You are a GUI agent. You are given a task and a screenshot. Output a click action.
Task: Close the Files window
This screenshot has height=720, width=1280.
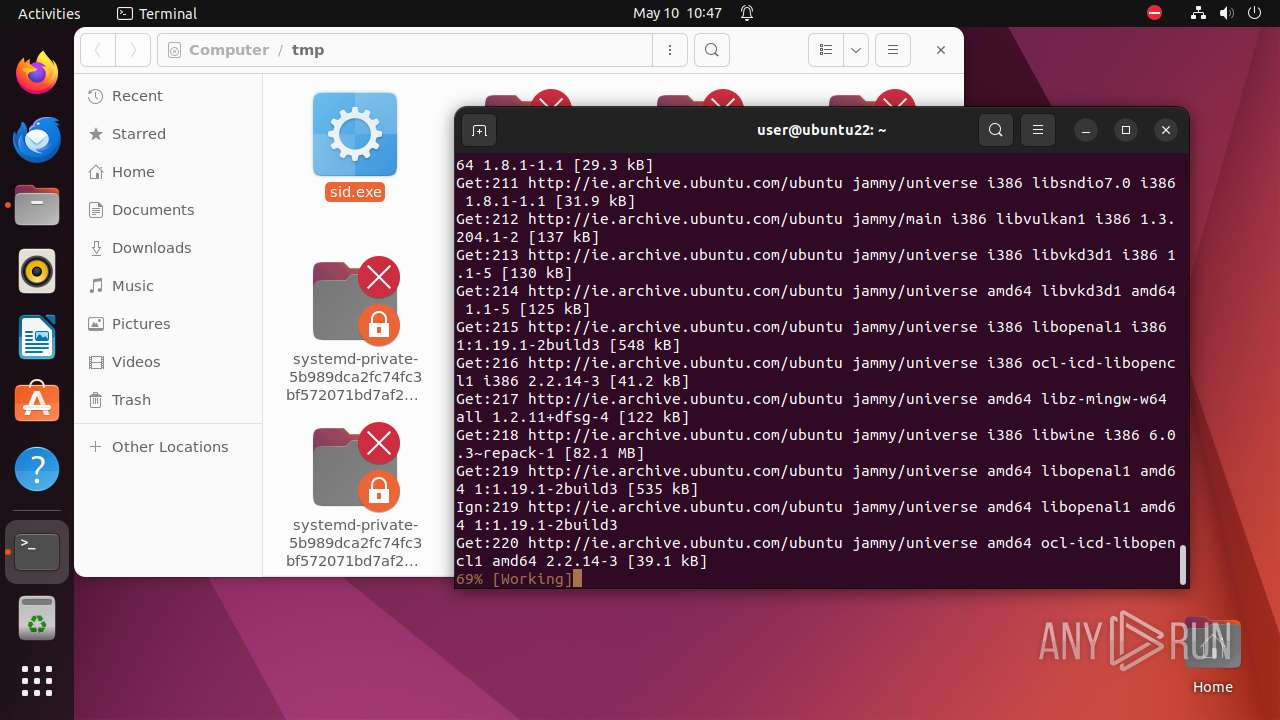pyautogui.click(x=940, y=50)
